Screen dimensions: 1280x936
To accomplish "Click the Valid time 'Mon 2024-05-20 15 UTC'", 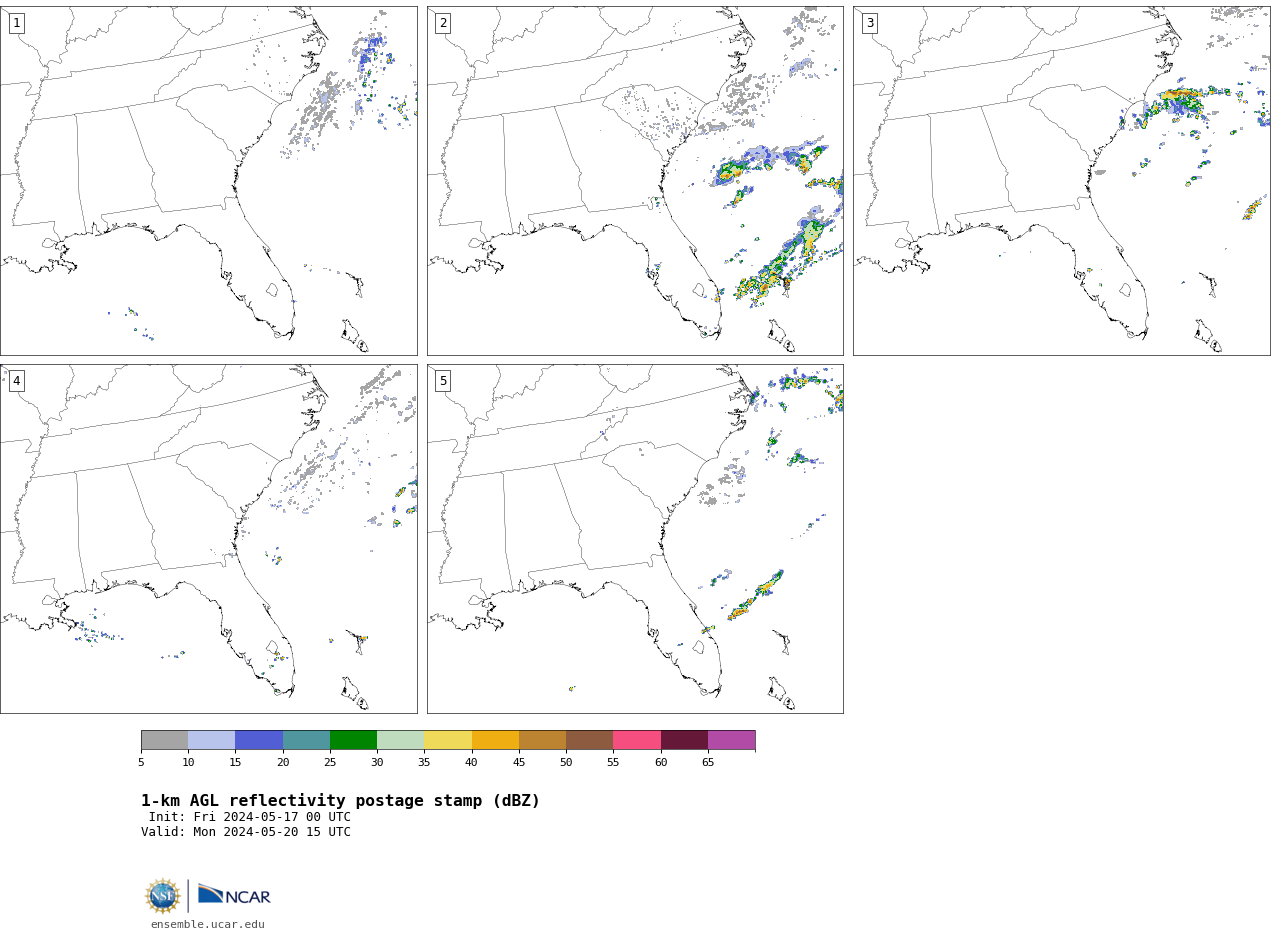I will click(x=272, y=832).
